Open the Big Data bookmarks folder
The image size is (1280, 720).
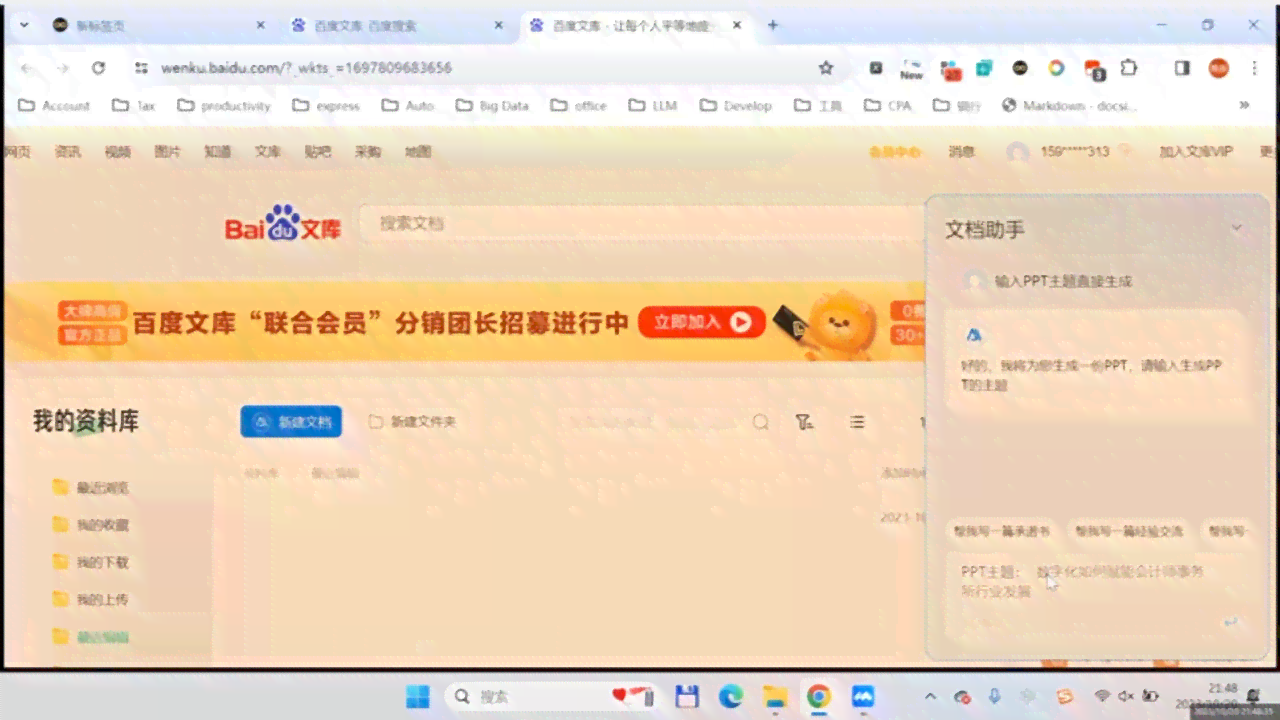(492, 105)
